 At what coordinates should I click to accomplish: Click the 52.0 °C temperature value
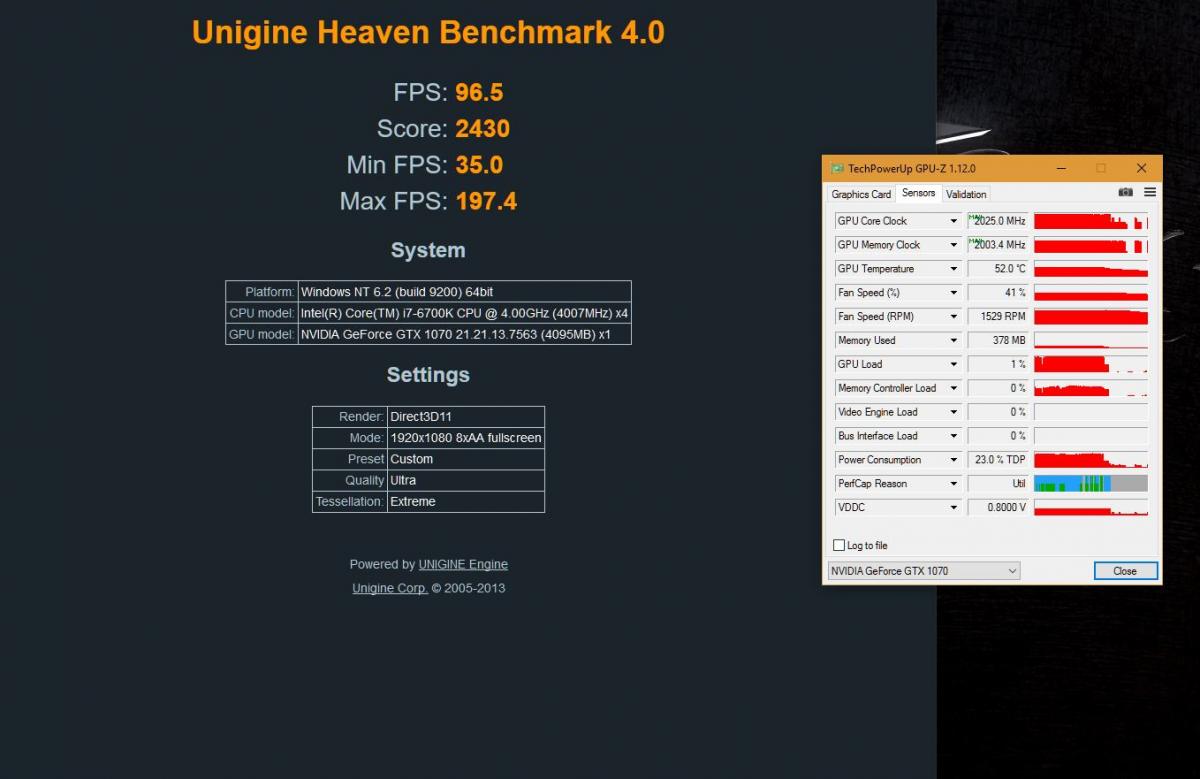[x=998, y=269]
